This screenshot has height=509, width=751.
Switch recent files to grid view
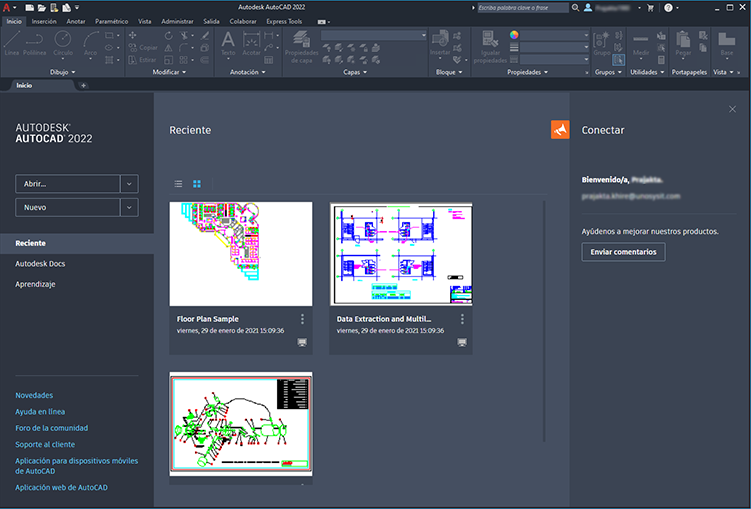197,184
